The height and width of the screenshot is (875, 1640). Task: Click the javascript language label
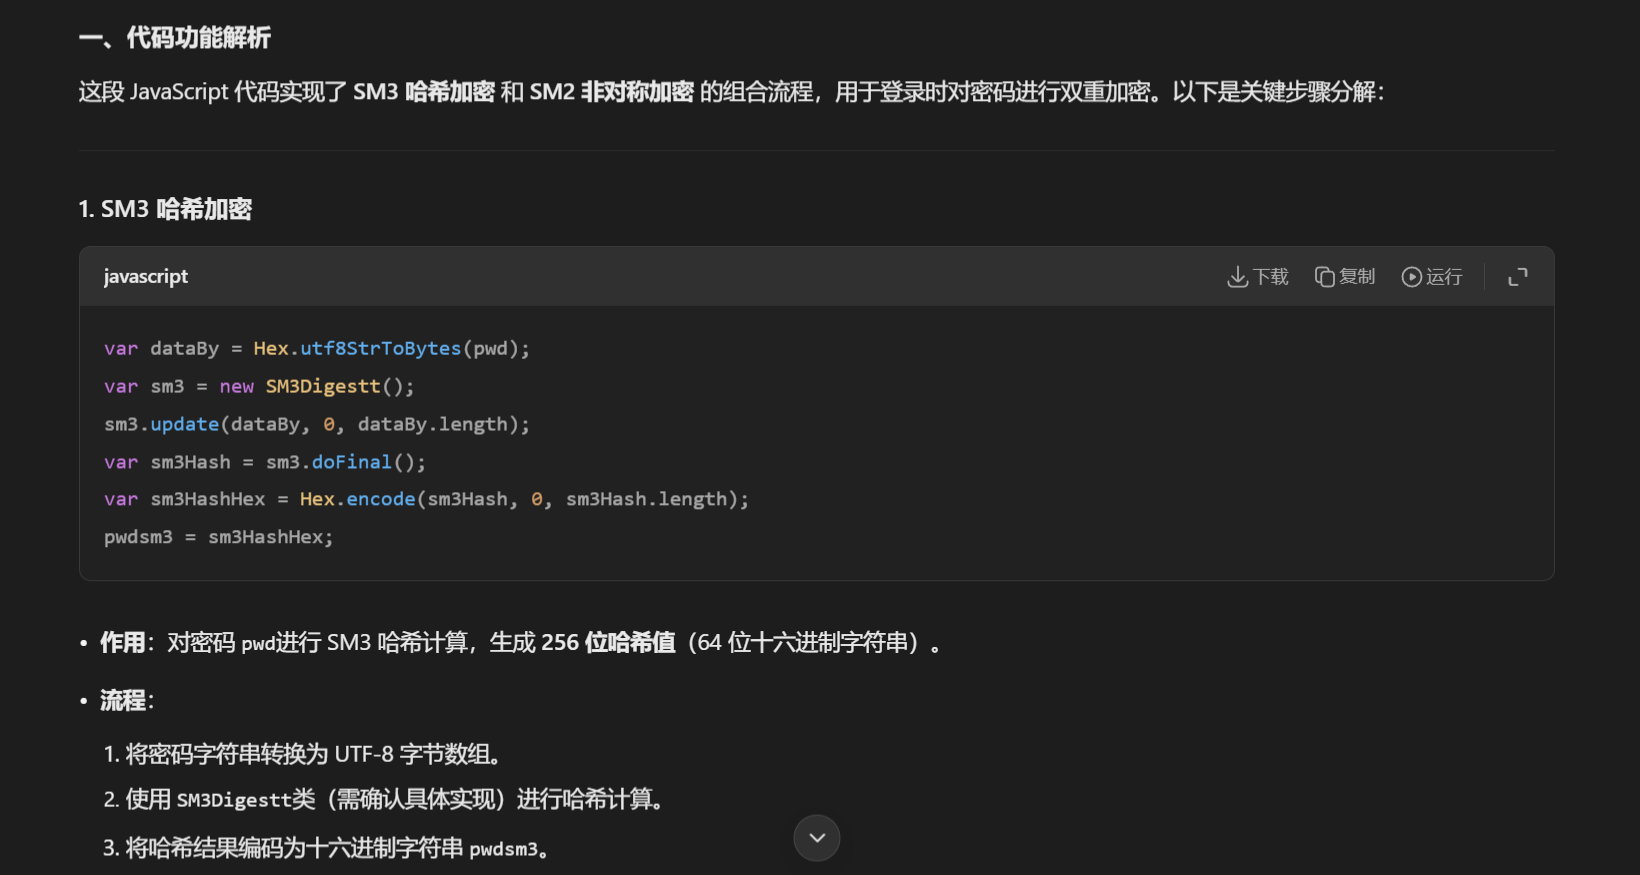click(x=146, y=277)
